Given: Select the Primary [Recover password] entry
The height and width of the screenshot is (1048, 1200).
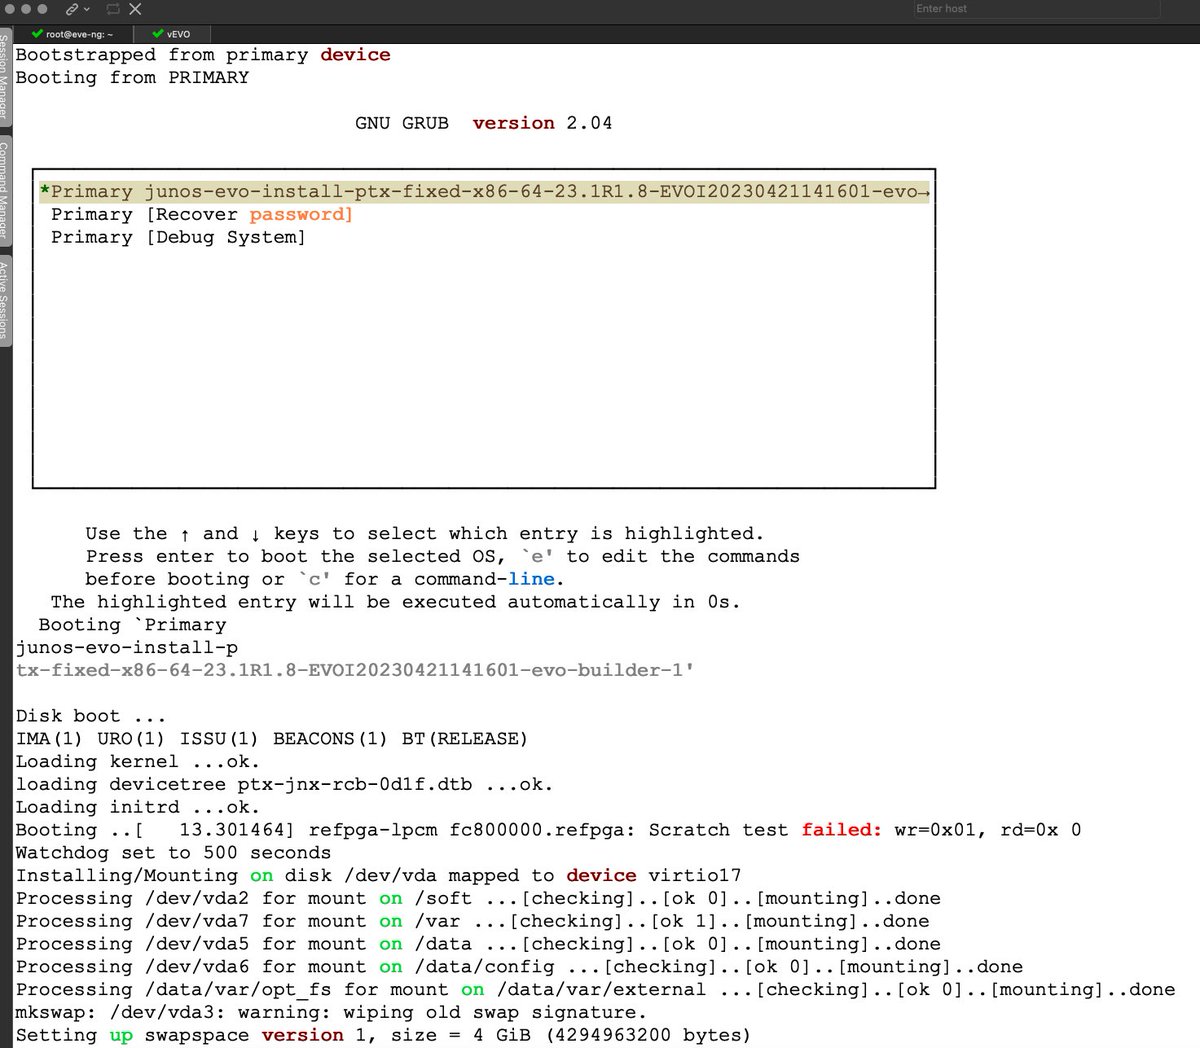Looking at the screenshot, I should tap(202, 214).
